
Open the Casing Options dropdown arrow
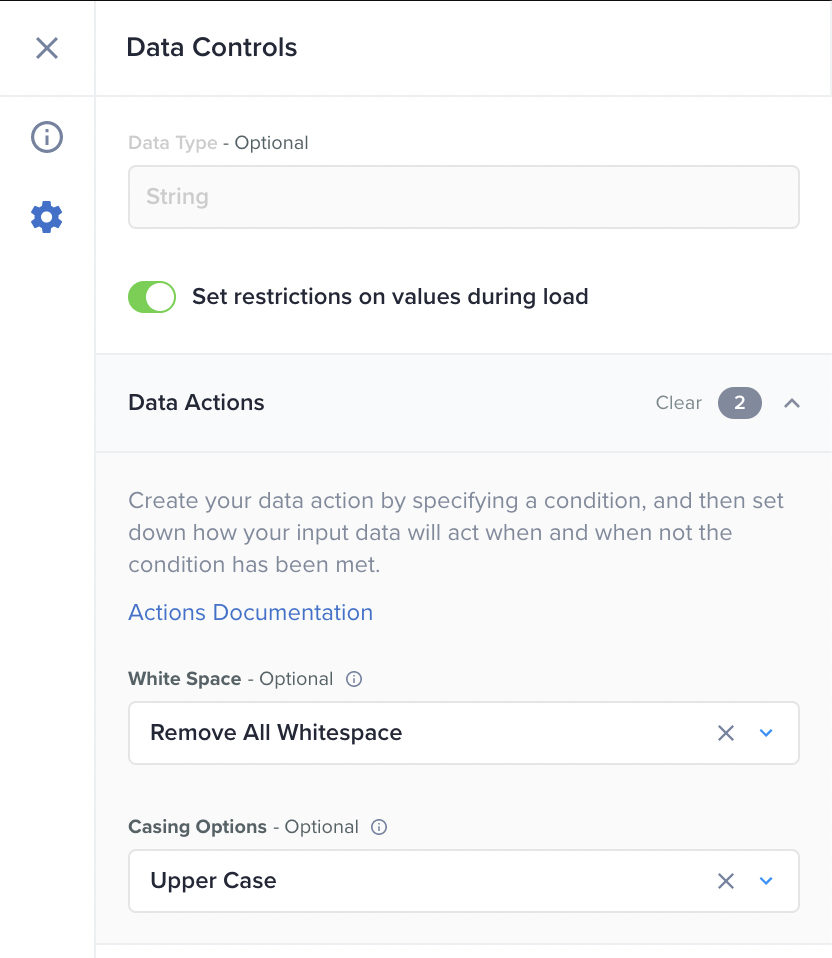766,881
